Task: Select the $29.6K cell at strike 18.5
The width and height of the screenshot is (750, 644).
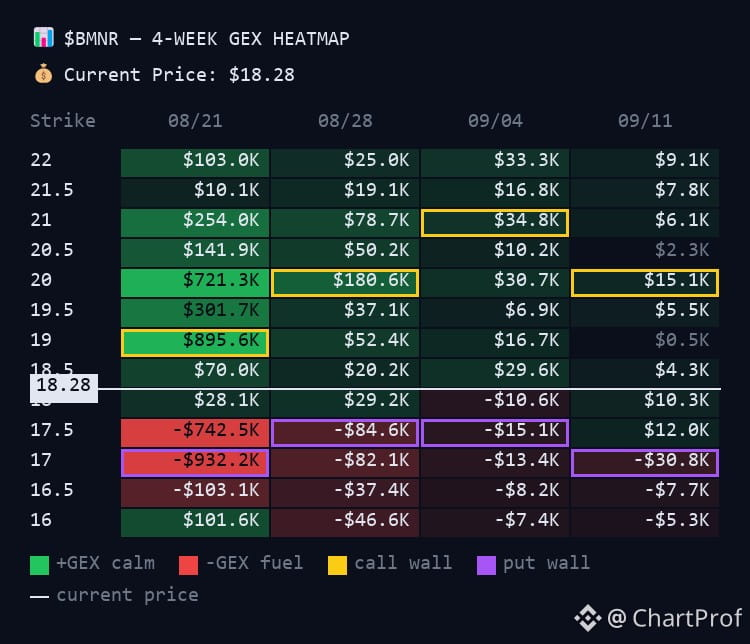Action: pos(495,373)
